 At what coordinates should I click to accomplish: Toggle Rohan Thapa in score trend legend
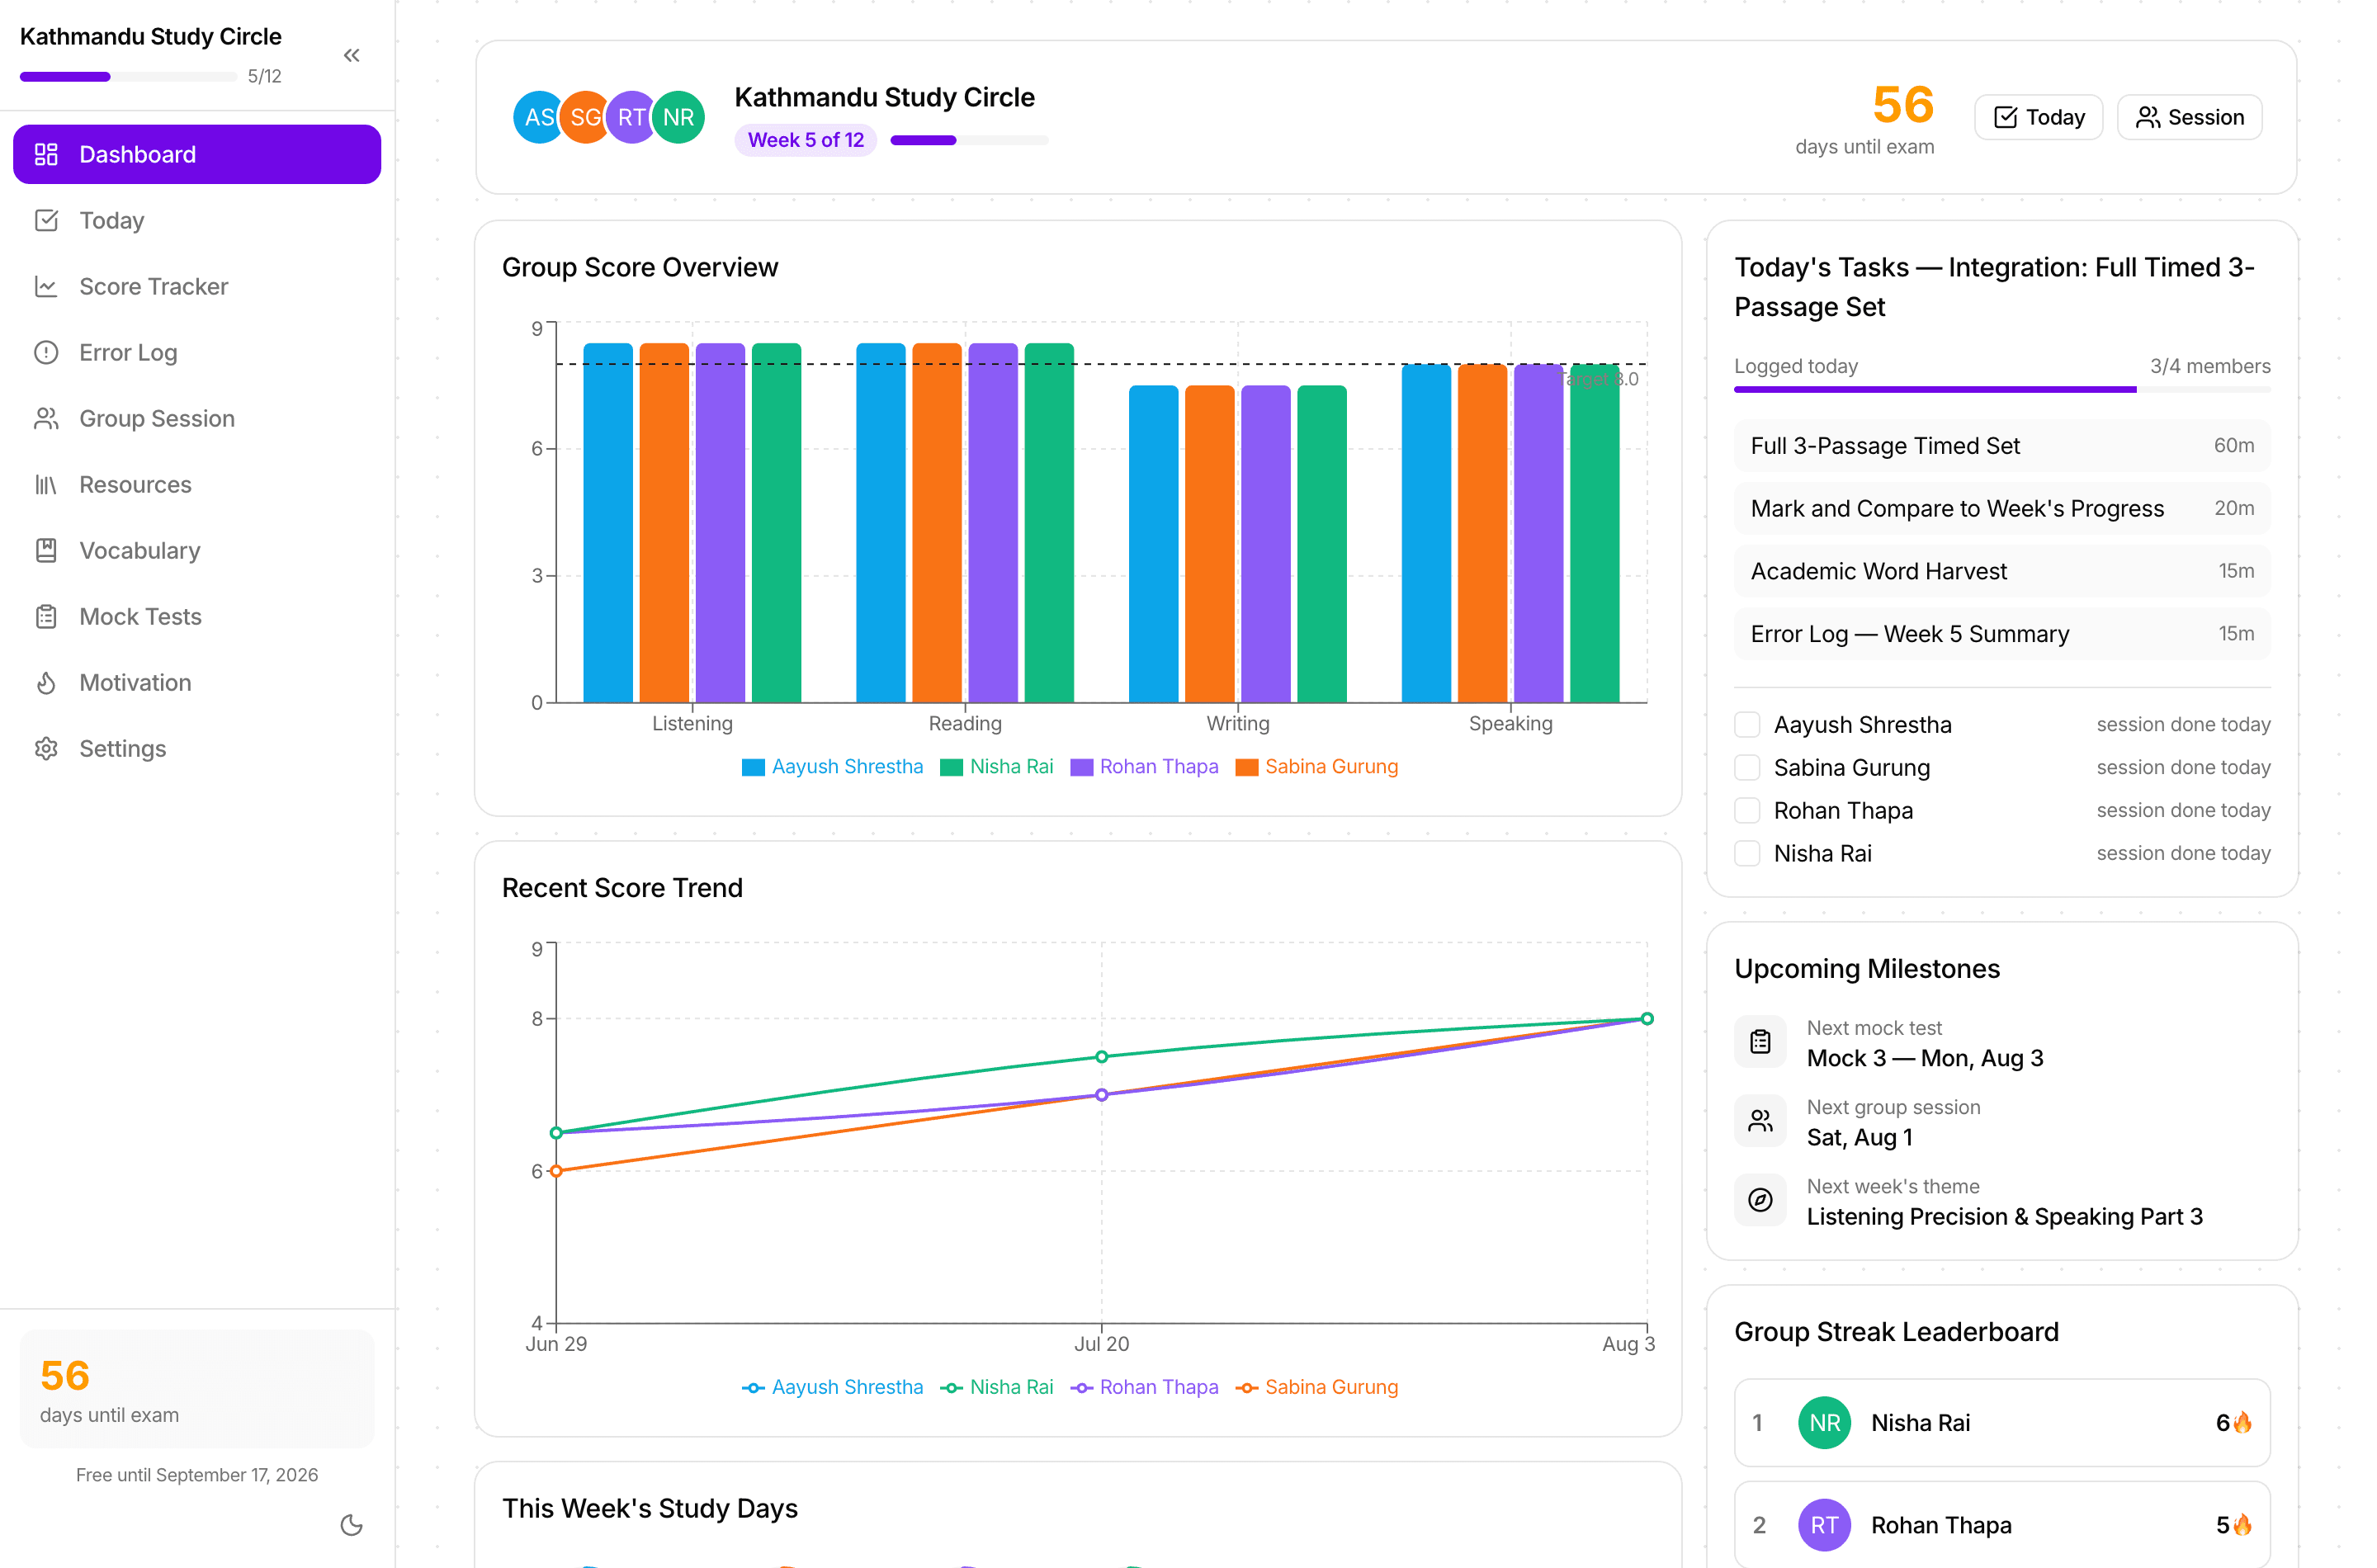(1144, 1387)
